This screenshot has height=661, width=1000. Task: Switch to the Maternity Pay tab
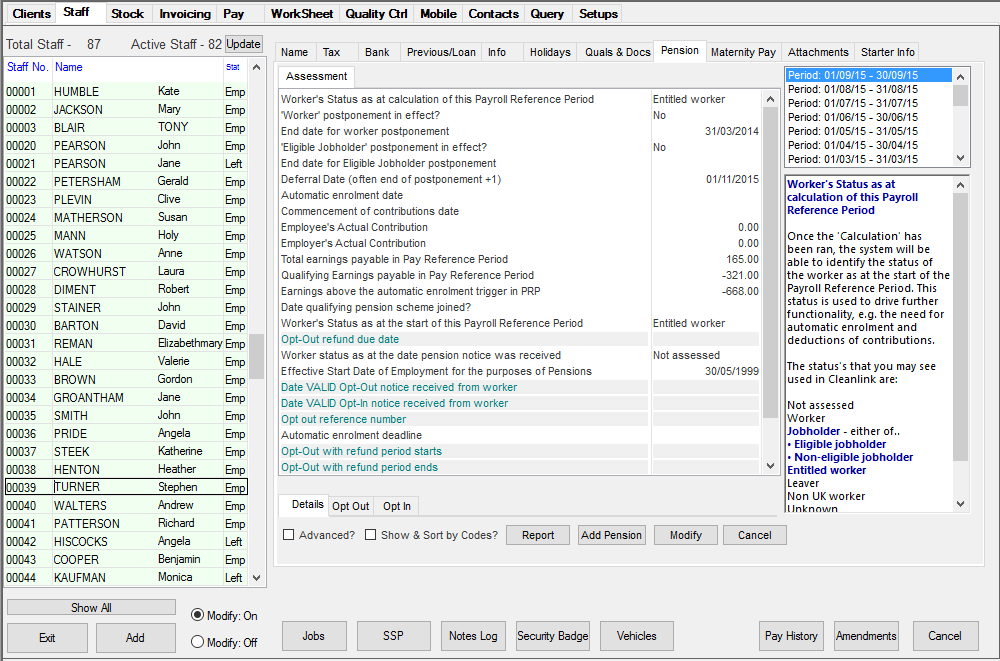(743, 51)
